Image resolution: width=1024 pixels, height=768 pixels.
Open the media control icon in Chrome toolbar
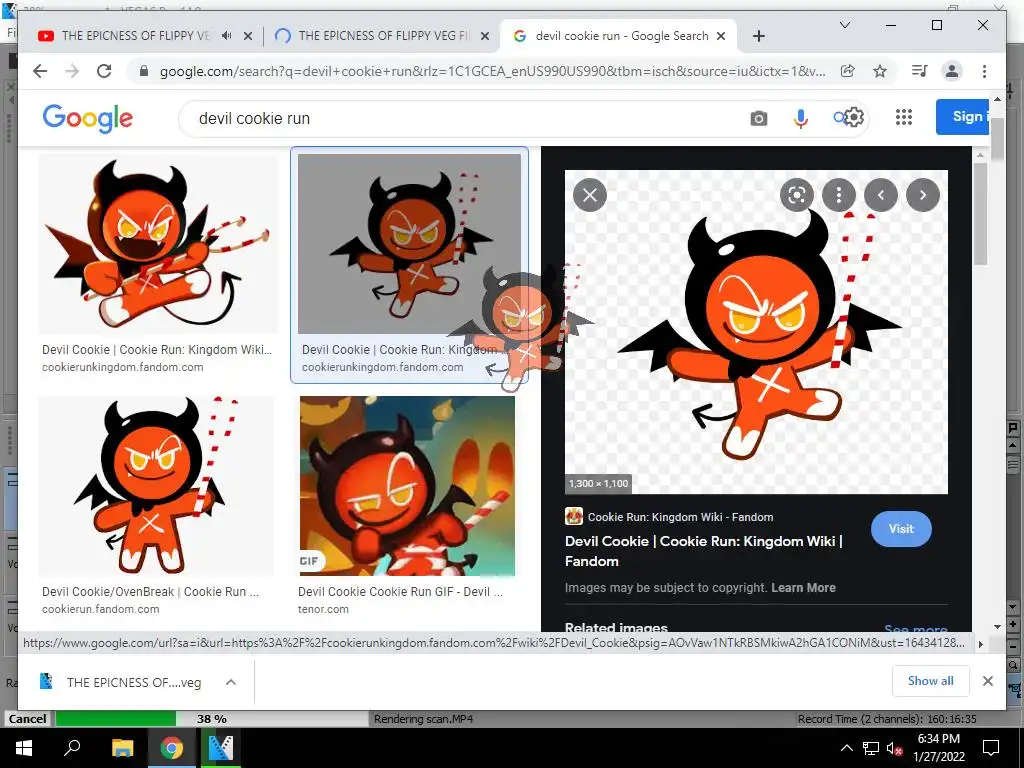tap(920, 71)
